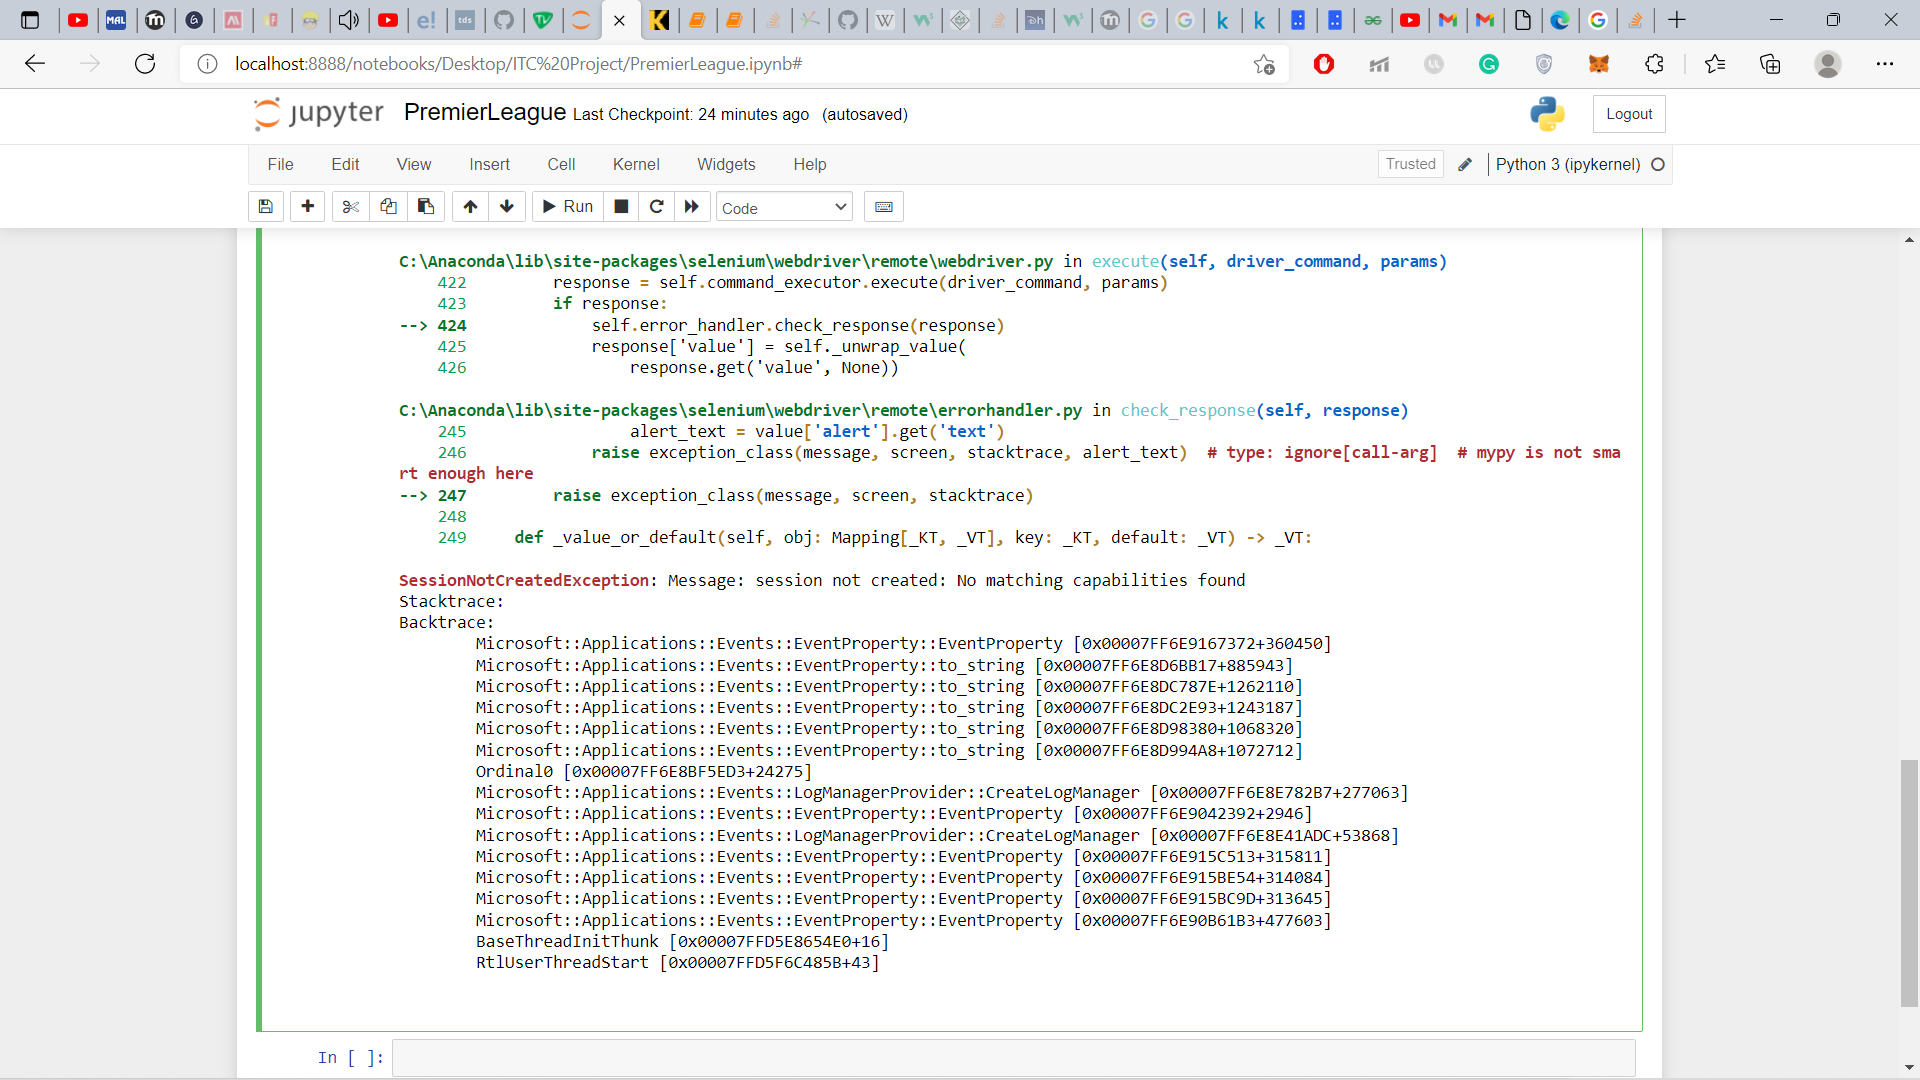Switch to the Wikipedia tab
Screen dimensions: 1920x1080
[x=885, y=20]
